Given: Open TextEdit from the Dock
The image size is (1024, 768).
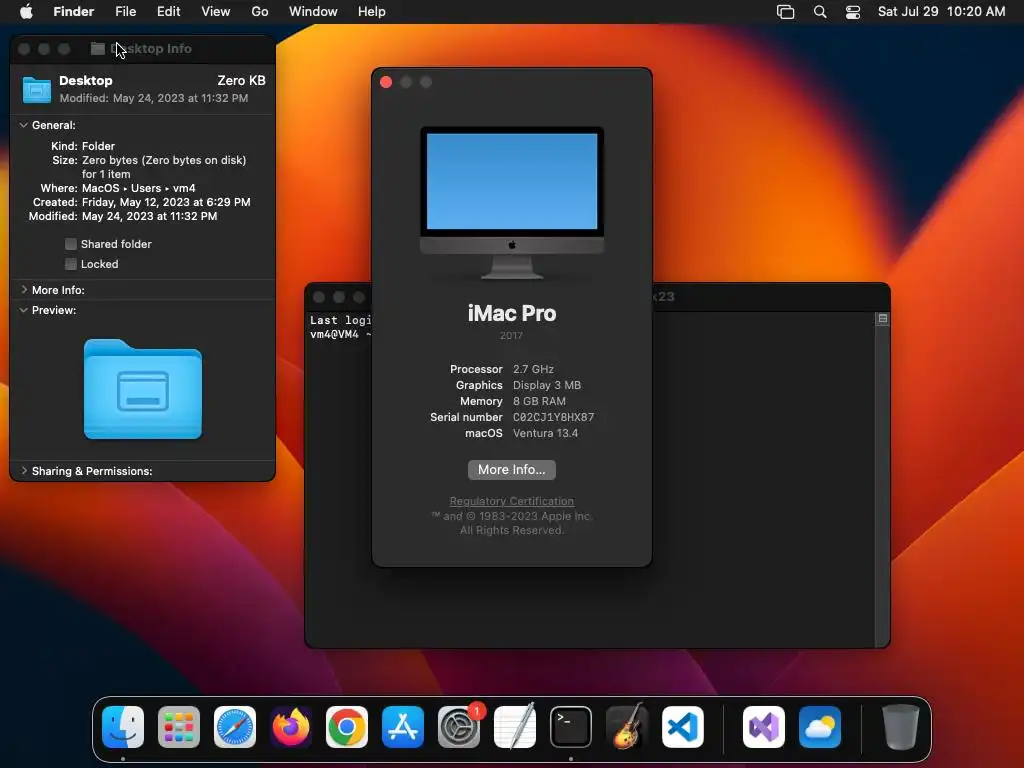Looking at the screenshot, I should pyautogui.click(x=515, y=727).
